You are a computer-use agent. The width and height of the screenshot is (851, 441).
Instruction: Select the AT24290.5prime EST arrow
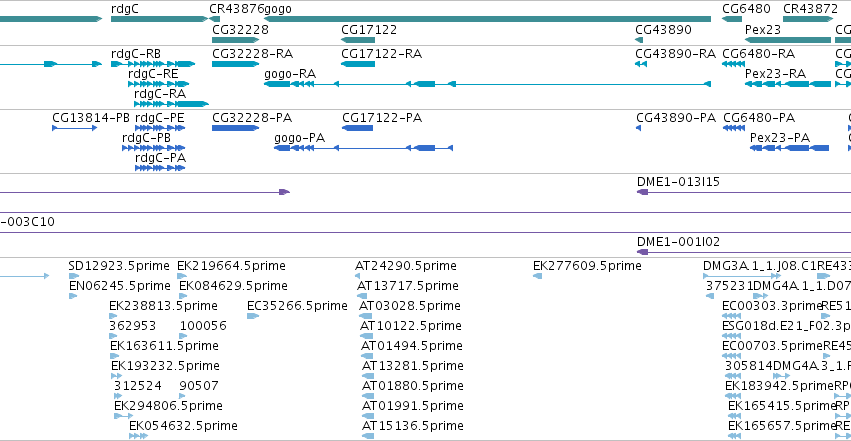tap(357, 276)
